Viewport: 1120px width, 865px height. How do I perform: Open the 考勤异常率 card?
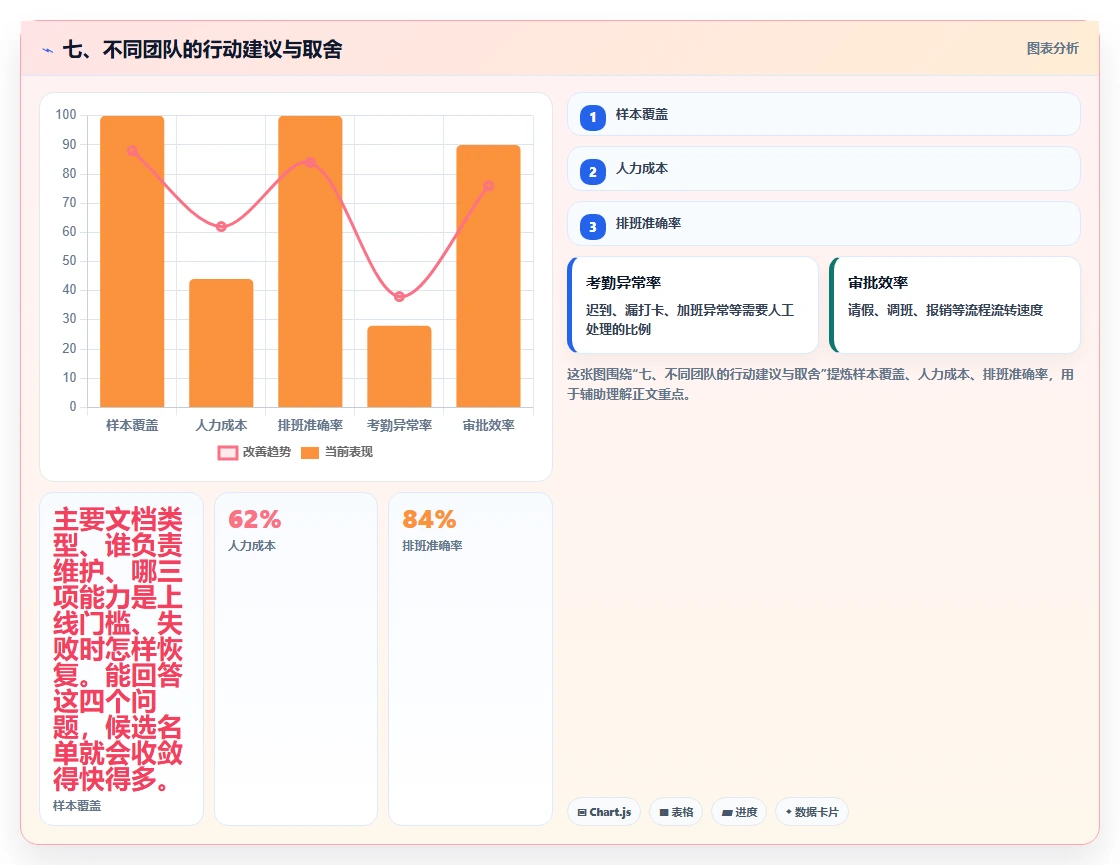(692, 305)
